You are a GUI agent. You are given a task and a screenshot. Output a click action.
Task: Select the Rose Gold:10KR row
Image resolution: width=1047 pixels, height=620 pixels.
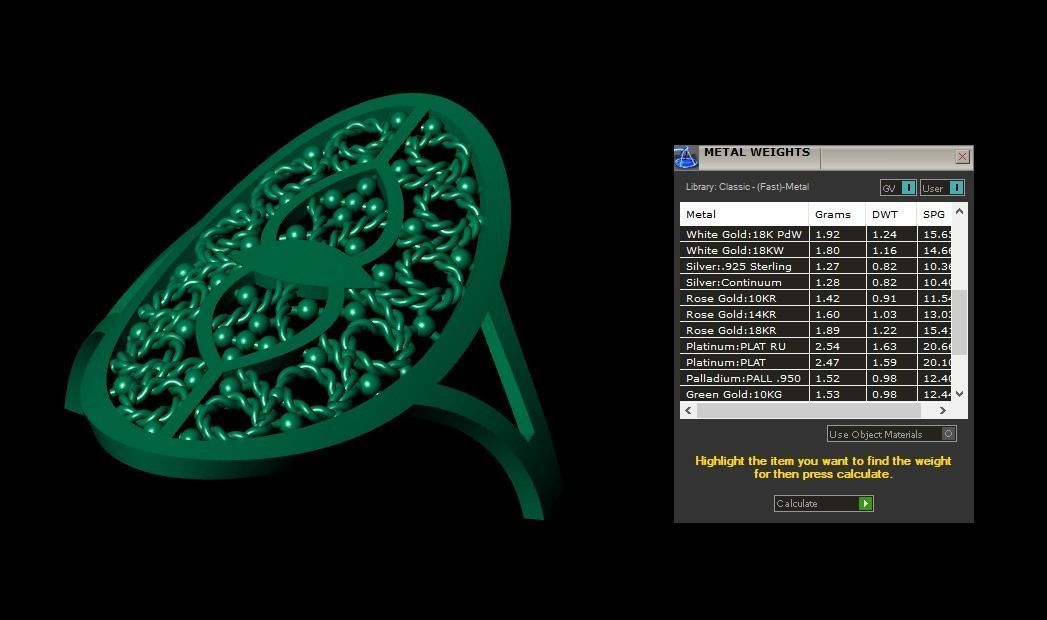click(815, 298)
